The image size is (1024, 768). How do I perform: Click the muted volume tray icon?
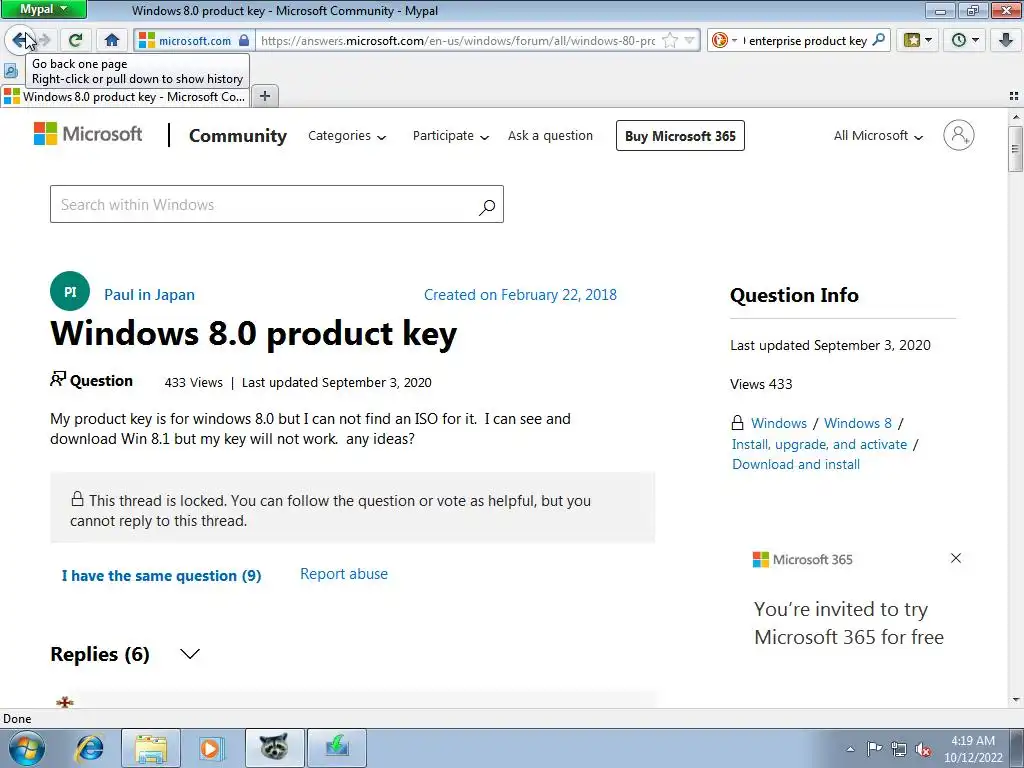(x=923, y=749)
